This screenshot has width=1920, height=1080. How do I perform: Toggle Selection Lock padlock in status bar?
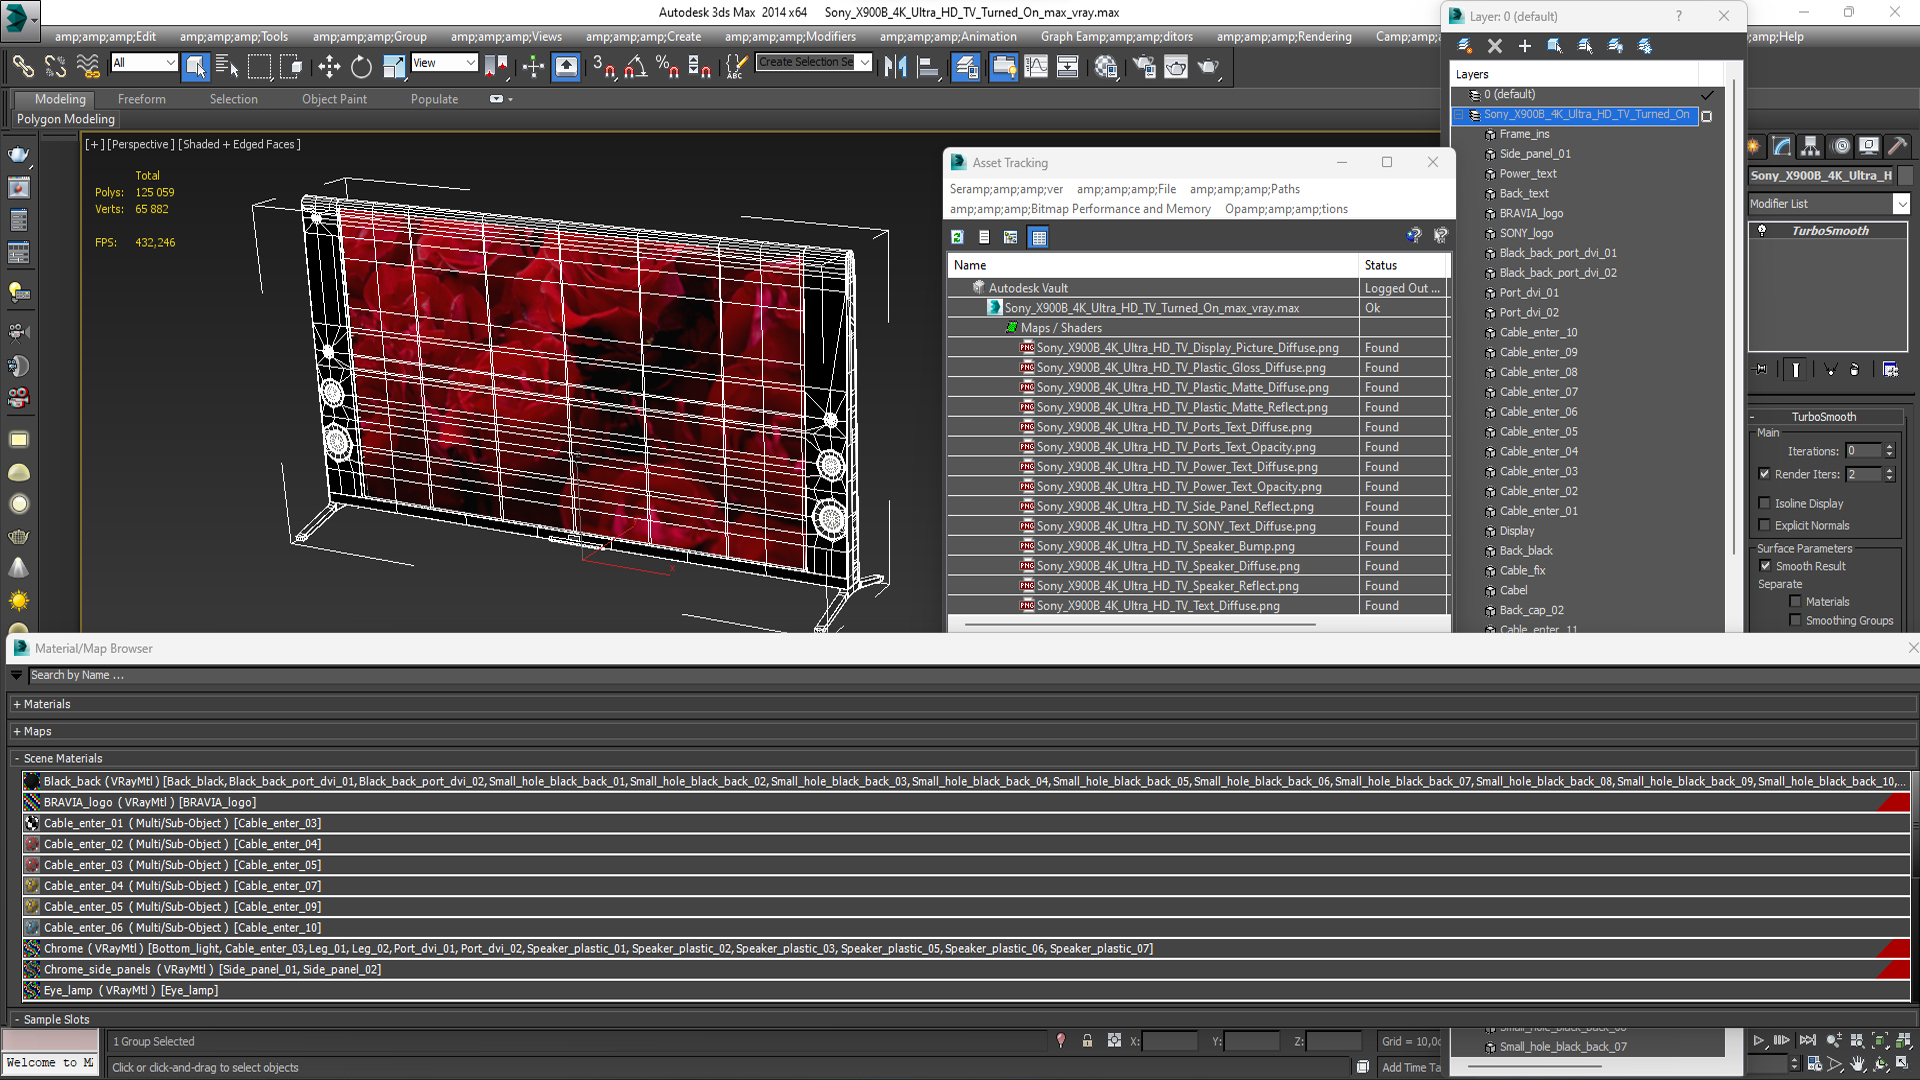pyautogui.click(x=1087, y=1041)
